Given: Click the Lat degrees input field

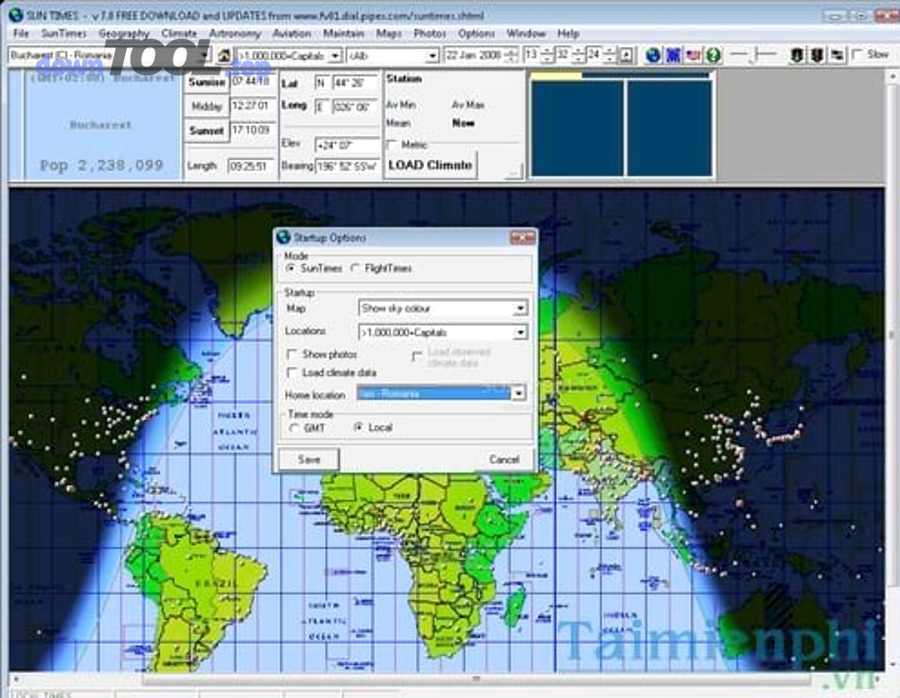Looking at the screenshot, I should [354, 83].
